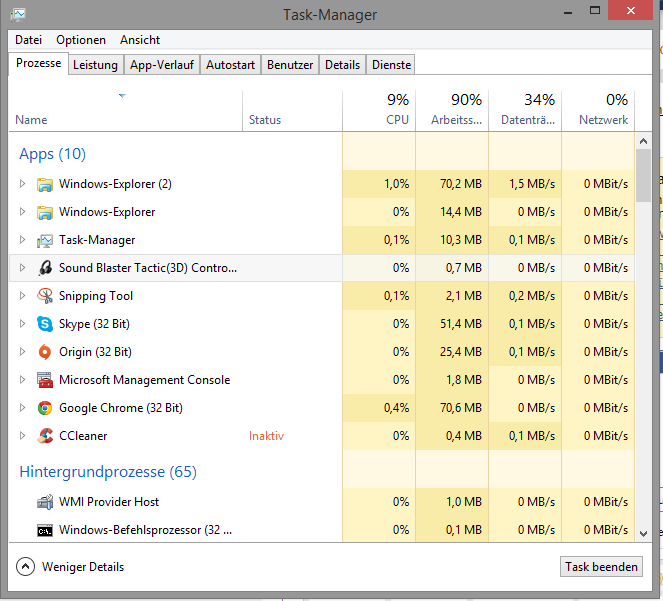Click the Windows-Befehlsprozessor console icon
The image size is (663, 601).
(44, 530)
